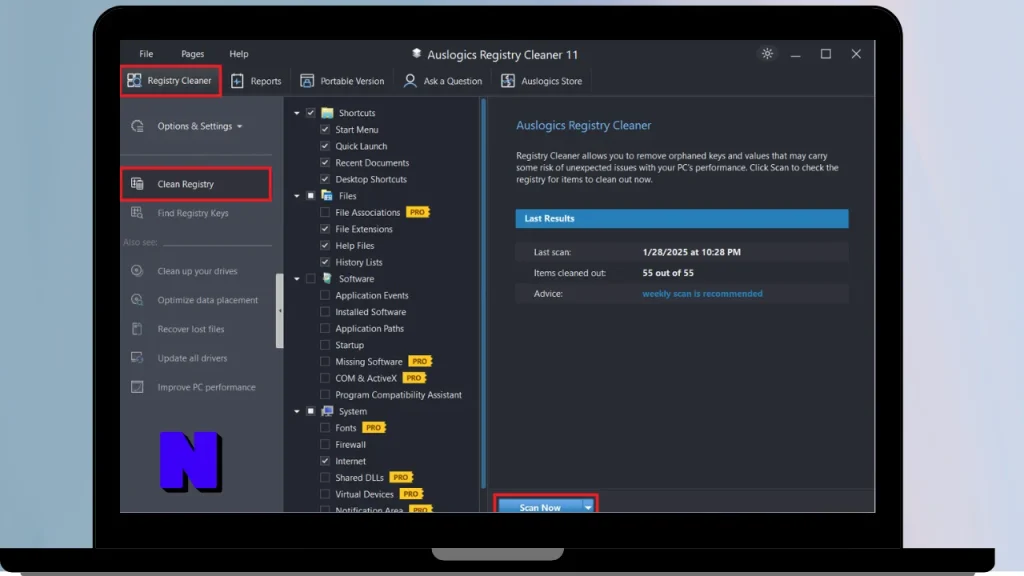The width and height of the screenshot is (1024, 576).
Task: Click the Last Results header bar
Action: (682, 218)
